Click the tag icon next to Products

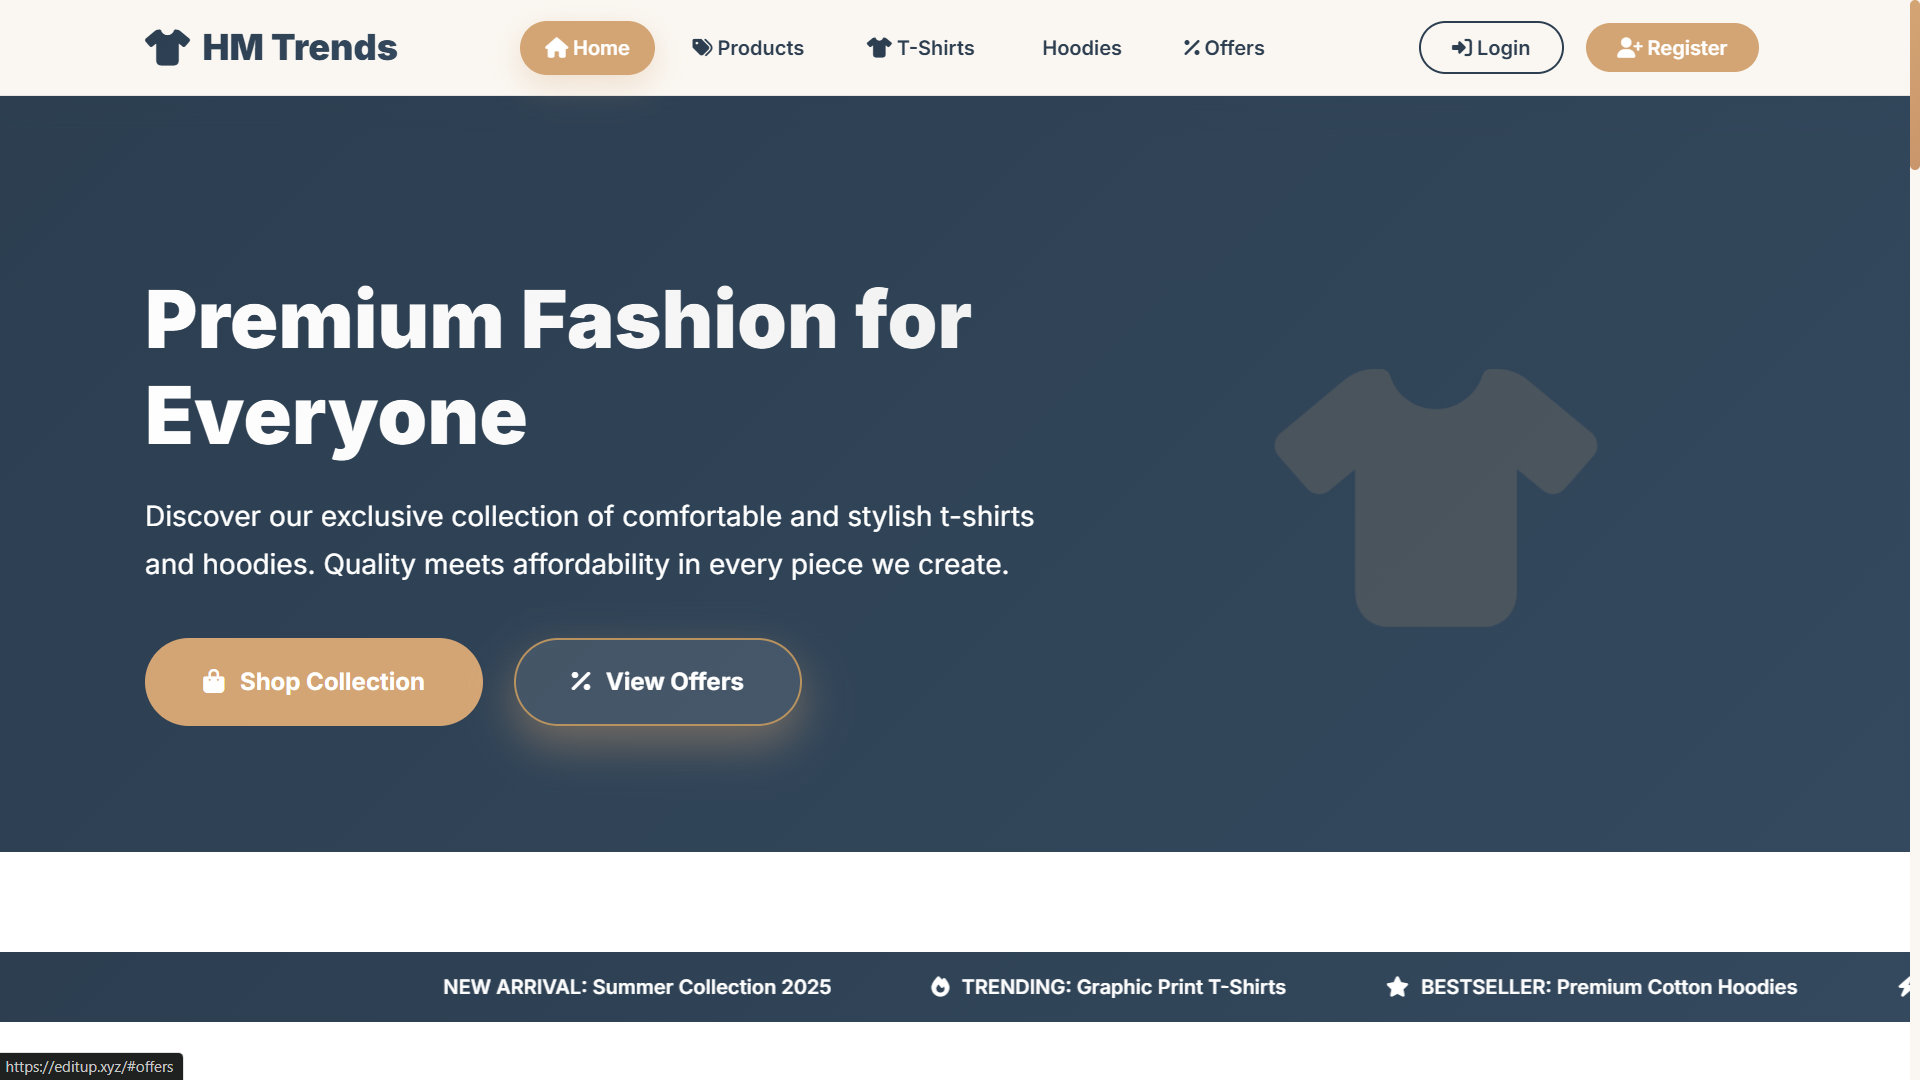700,47
